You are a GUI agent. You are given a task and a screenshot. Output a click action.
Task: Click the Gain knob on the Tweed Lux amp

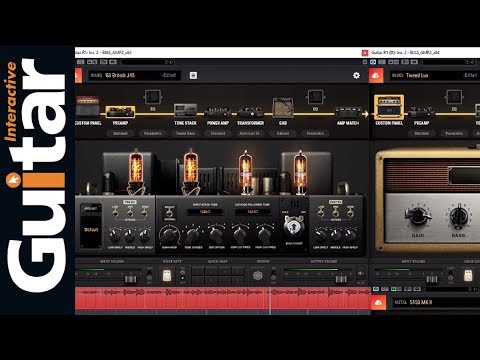(418, 217)
